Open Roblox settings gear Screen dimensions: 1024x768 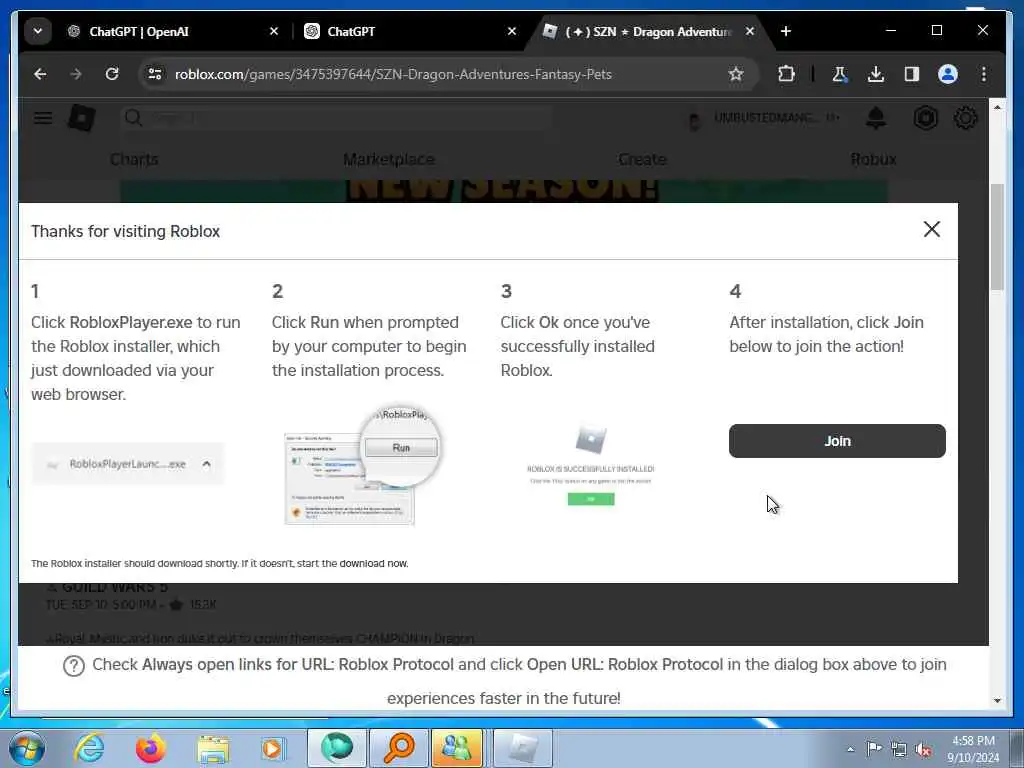pos(965,118)
